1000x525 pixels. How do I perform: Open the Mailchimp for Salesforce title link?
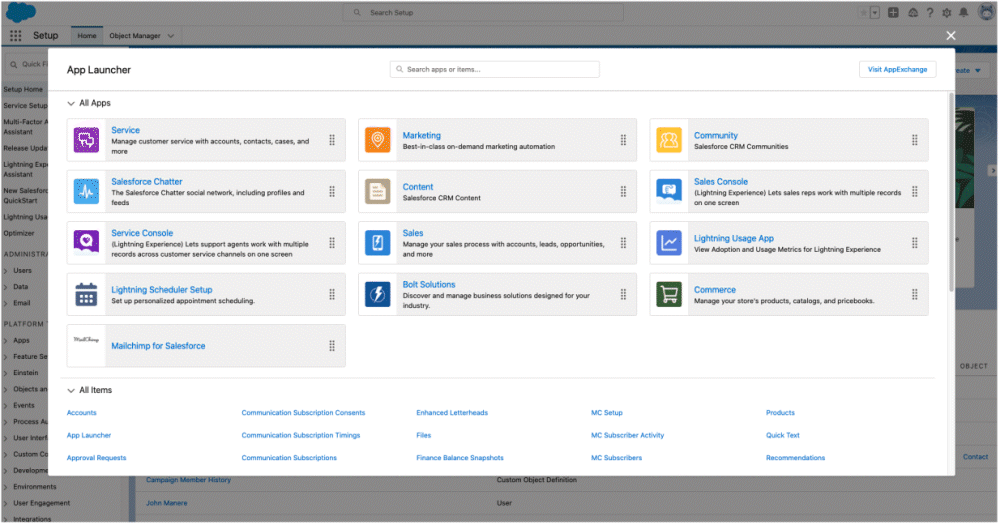coord(158,346)
